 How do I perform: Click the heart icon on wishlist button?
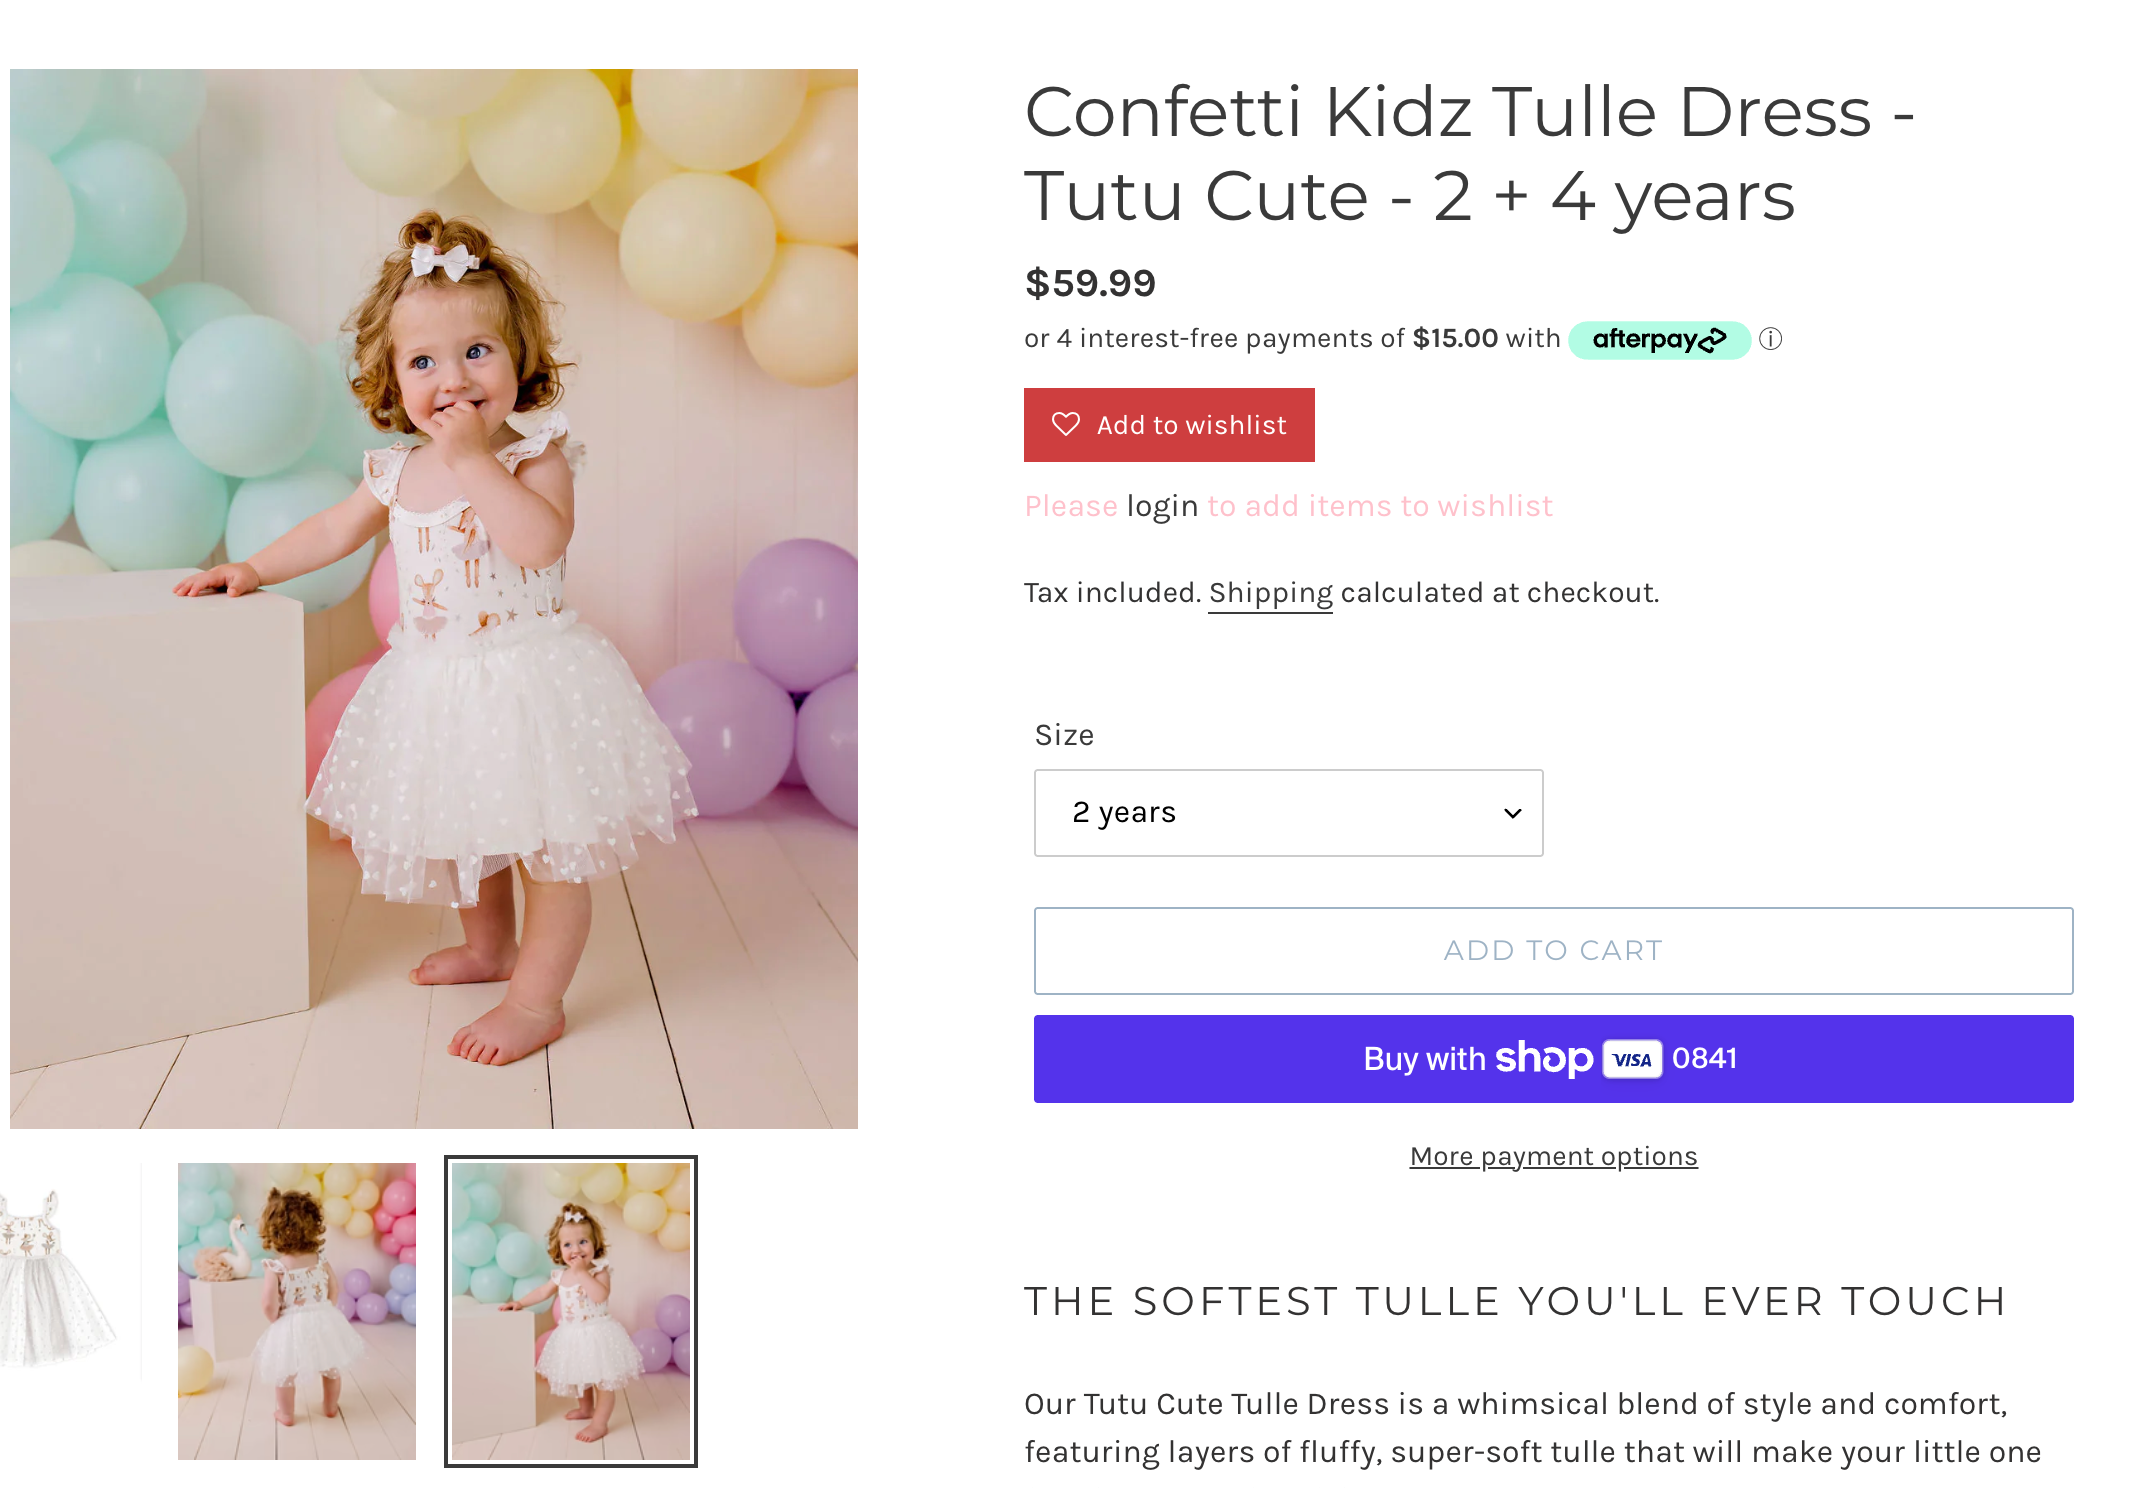1066,425
